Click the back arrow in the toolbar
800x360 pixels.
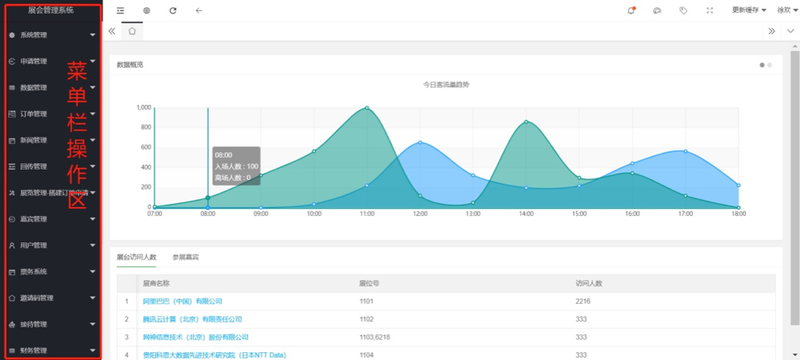click(199, 10)
